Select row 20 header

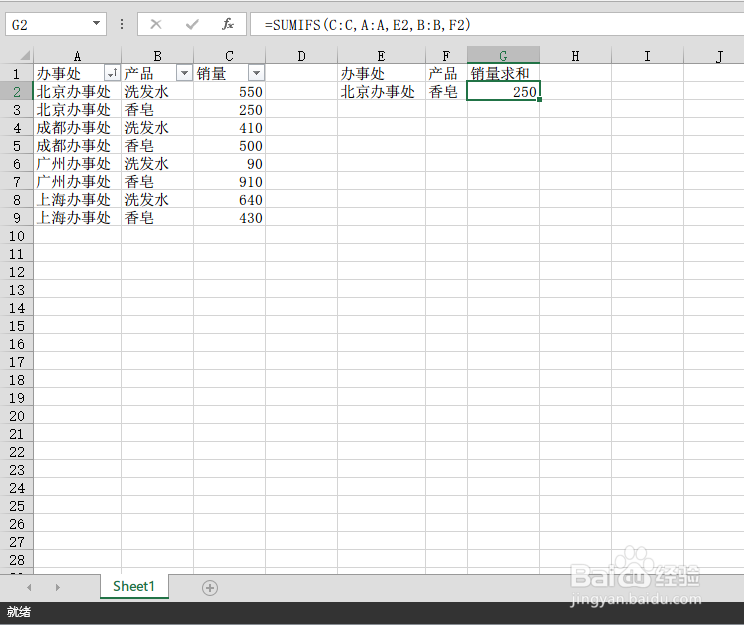pos(17,416)
